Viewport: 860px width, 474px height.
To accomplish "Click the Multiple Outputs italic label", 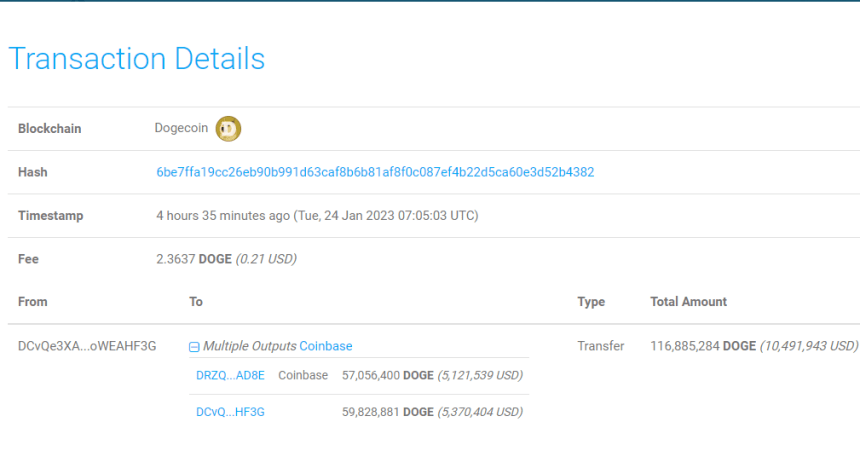I will pos(250,346).
